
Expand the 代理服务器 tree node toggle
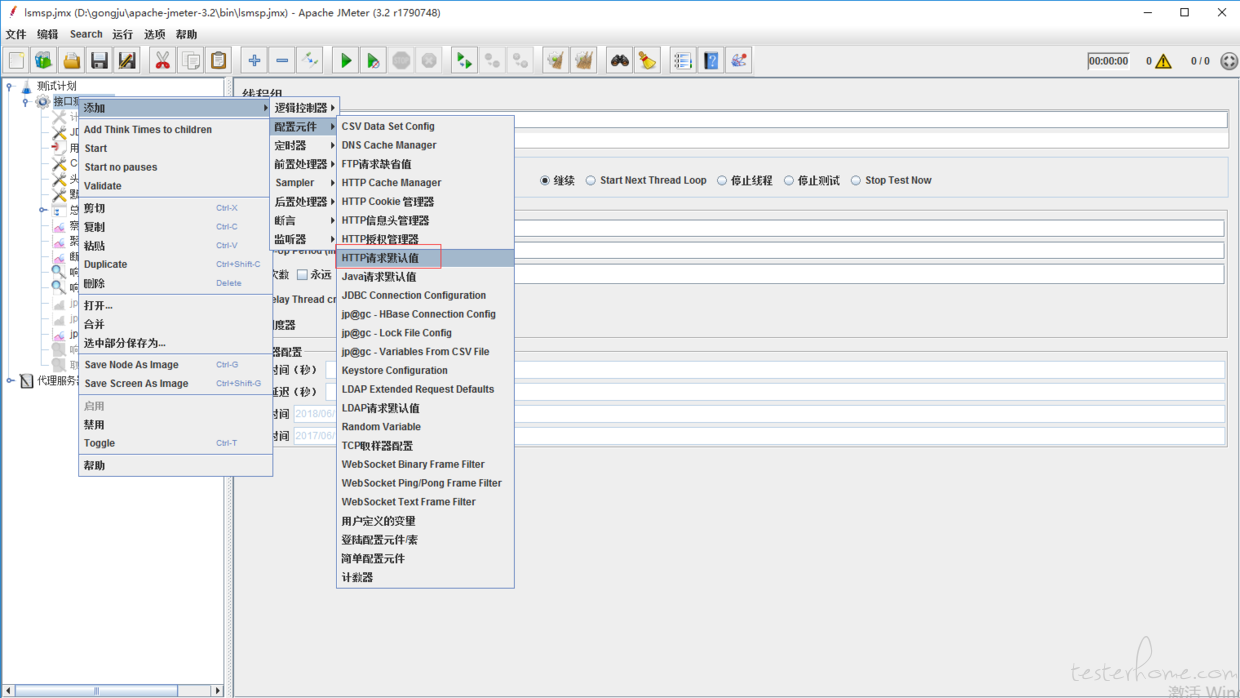(10, 381)
